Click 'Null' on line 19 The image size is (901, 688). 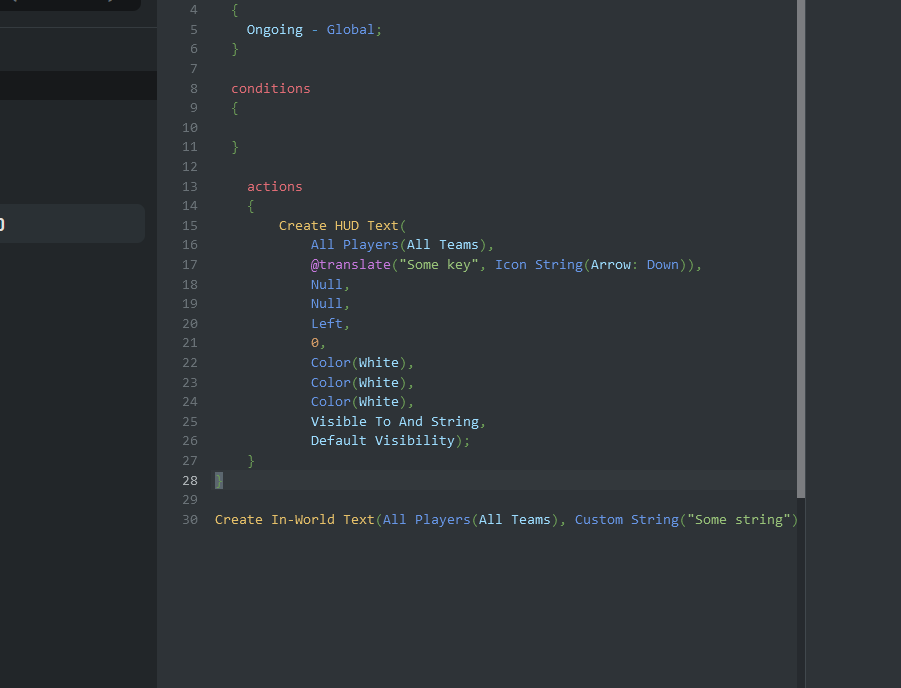point(326,304)
